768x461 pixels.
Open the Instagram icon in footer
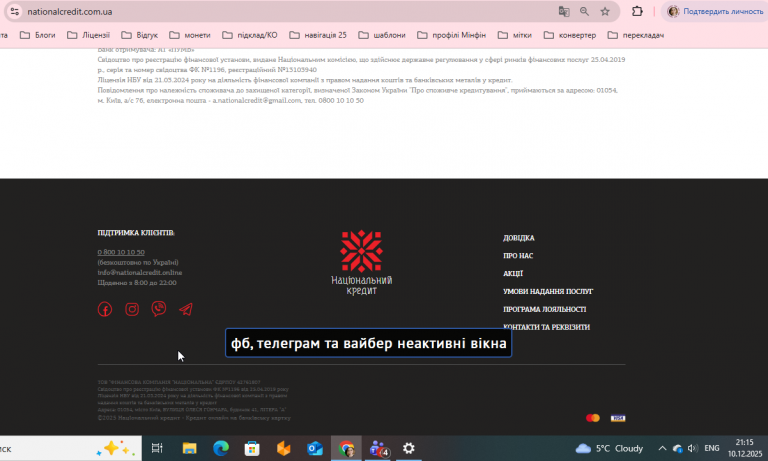[132, 309]
